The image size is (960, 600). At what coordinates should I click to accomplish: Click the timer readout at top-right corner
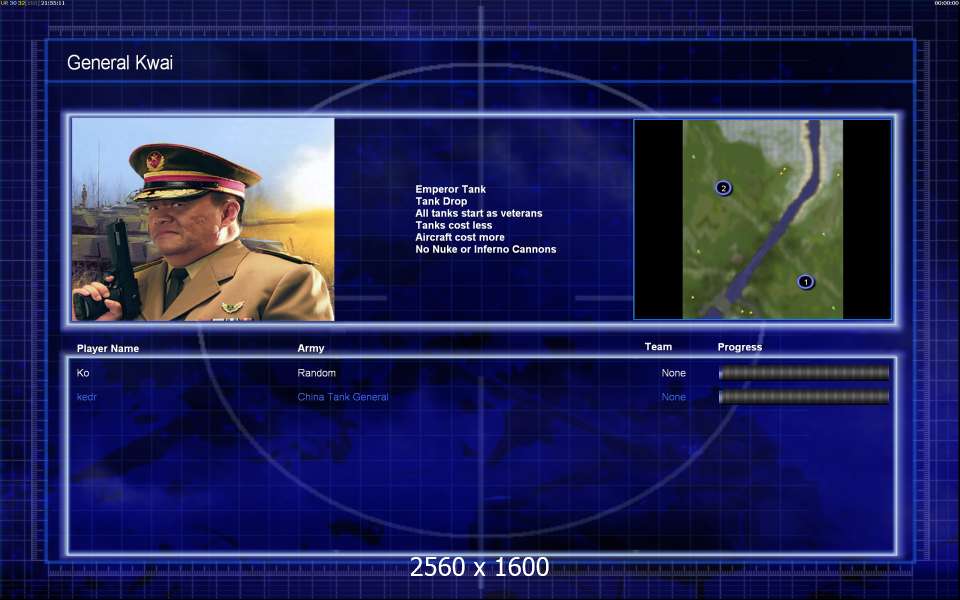(947, 3)
